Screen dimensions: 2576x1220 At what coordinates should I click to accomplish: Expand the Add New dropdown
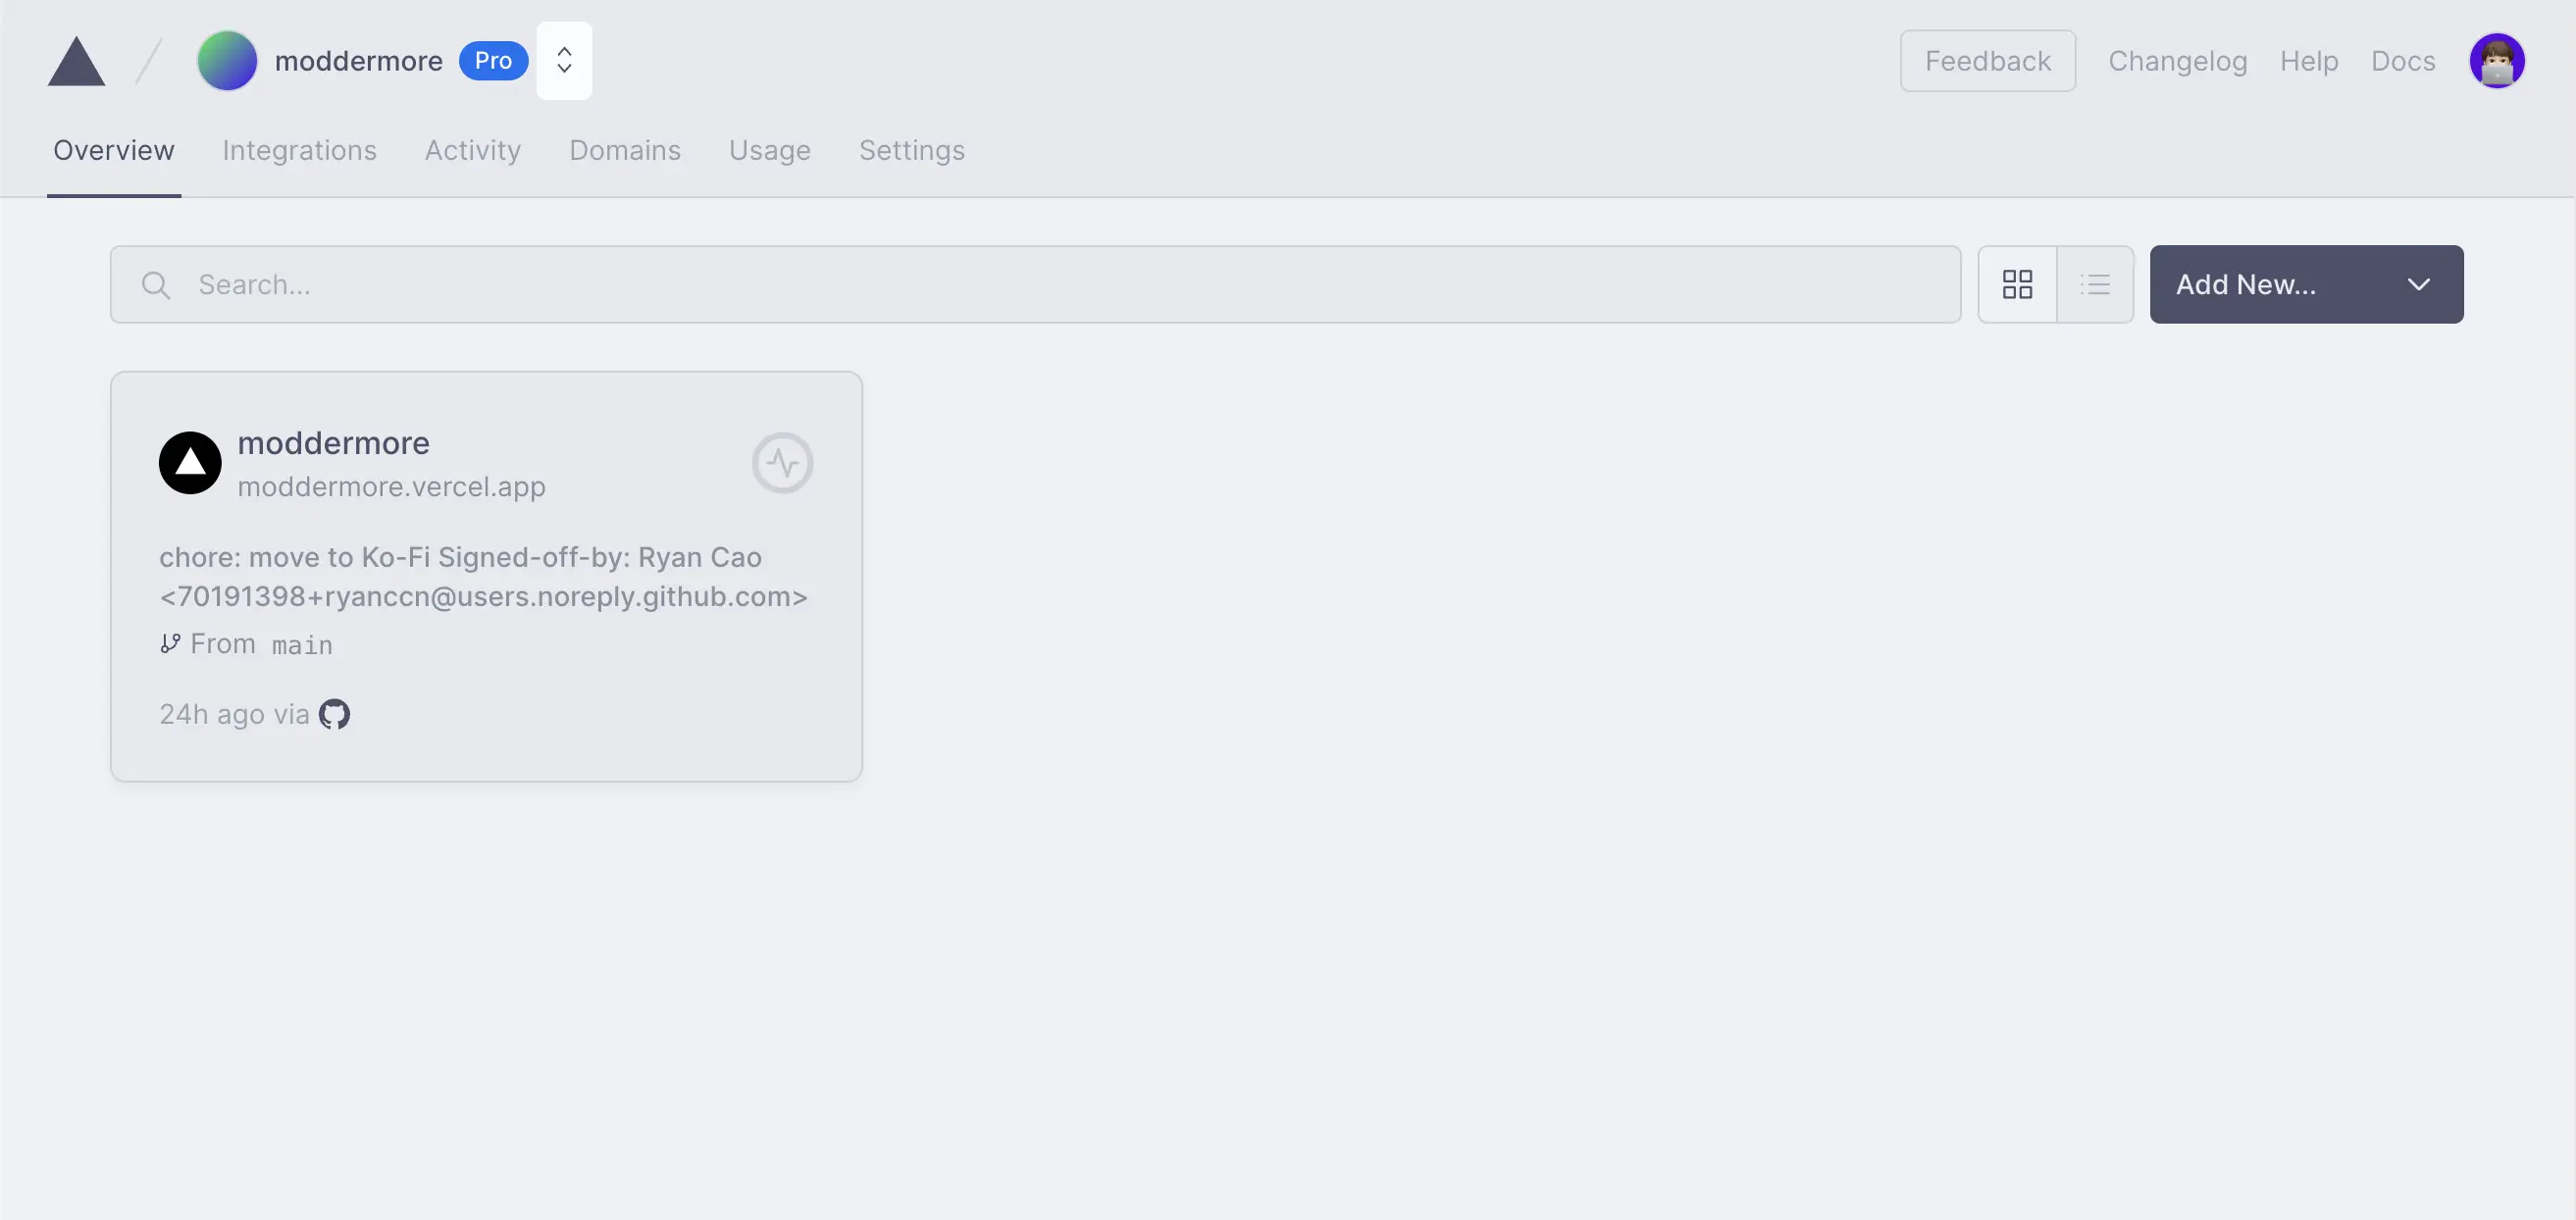coord(2306,284)
